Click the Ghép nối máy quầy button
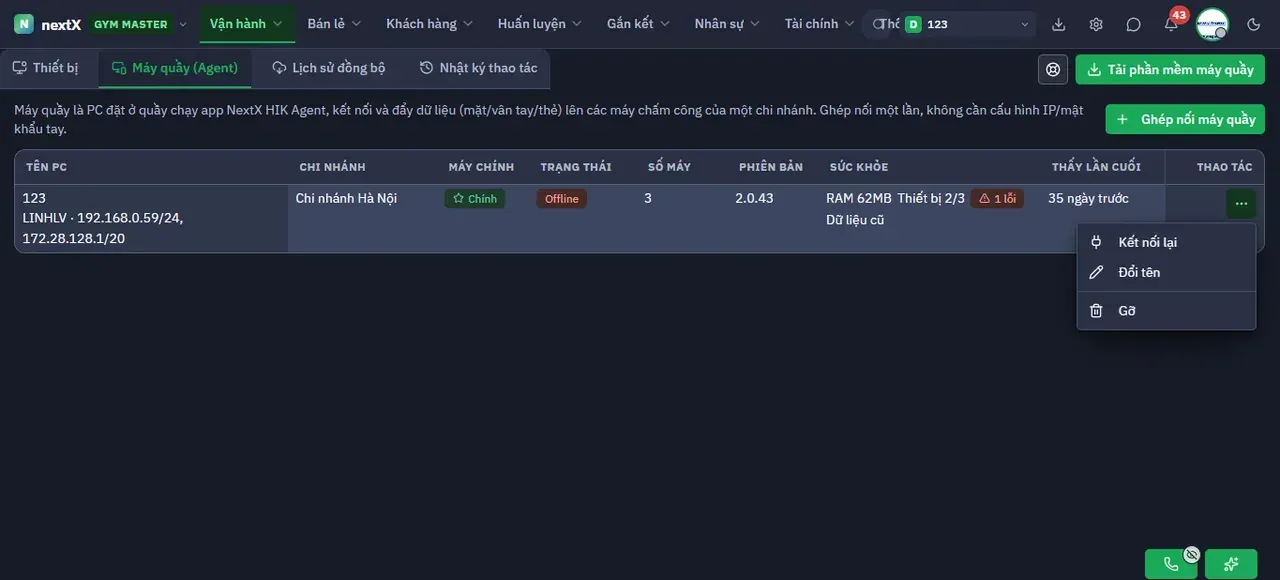 (1185, 119)
